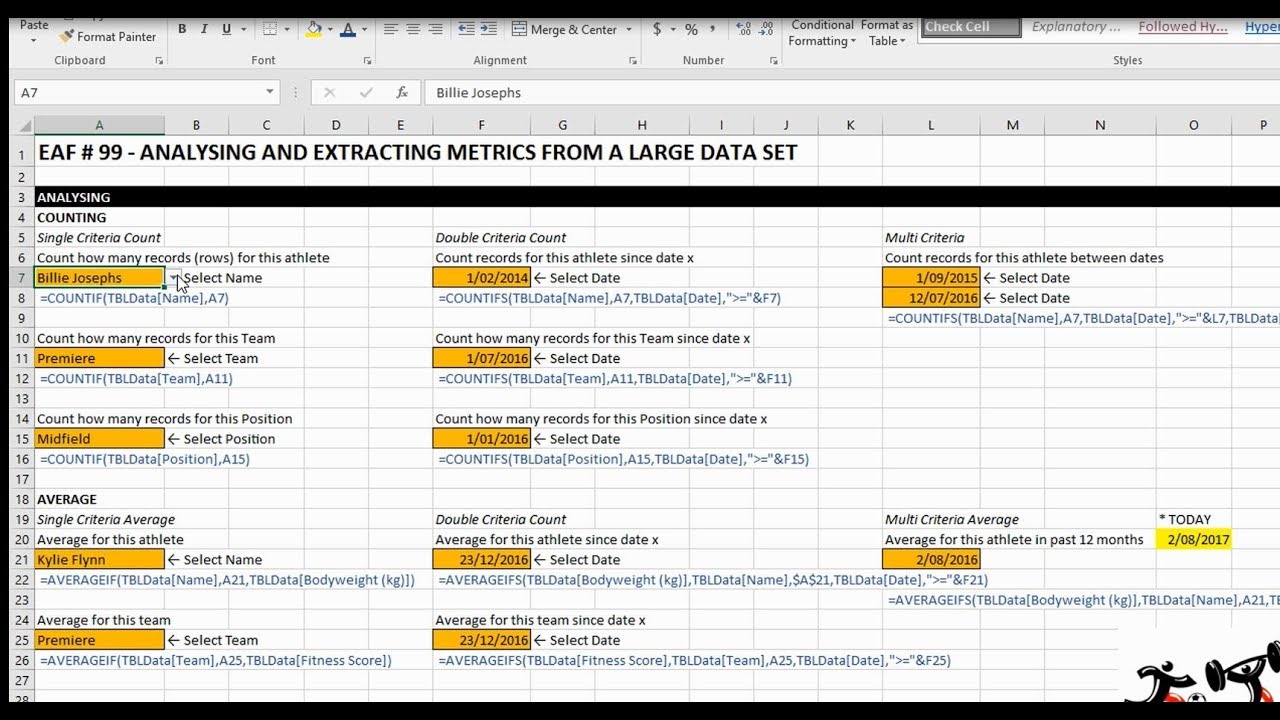Apply the Explanatory cell style
This screenshot has width=1280, height=720.
coord(1076,27)
